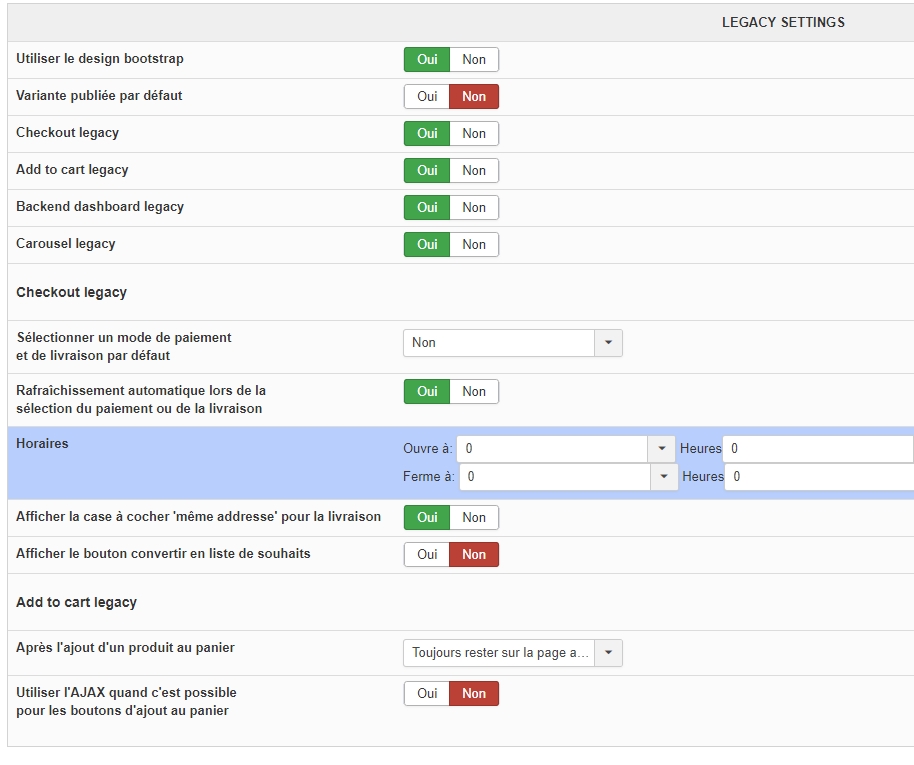This screenshot has width=914, height=765.
Task: Disable 'Backend dashboard legacy' with Non
Action: (x=474, y=208)
